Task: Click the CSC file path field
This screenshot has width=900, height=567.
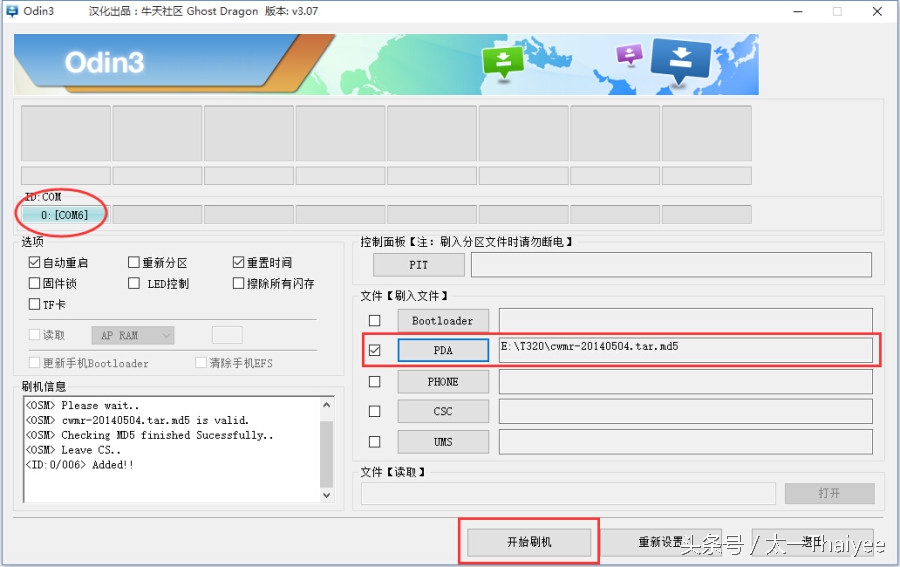Action: coord(685,411)
